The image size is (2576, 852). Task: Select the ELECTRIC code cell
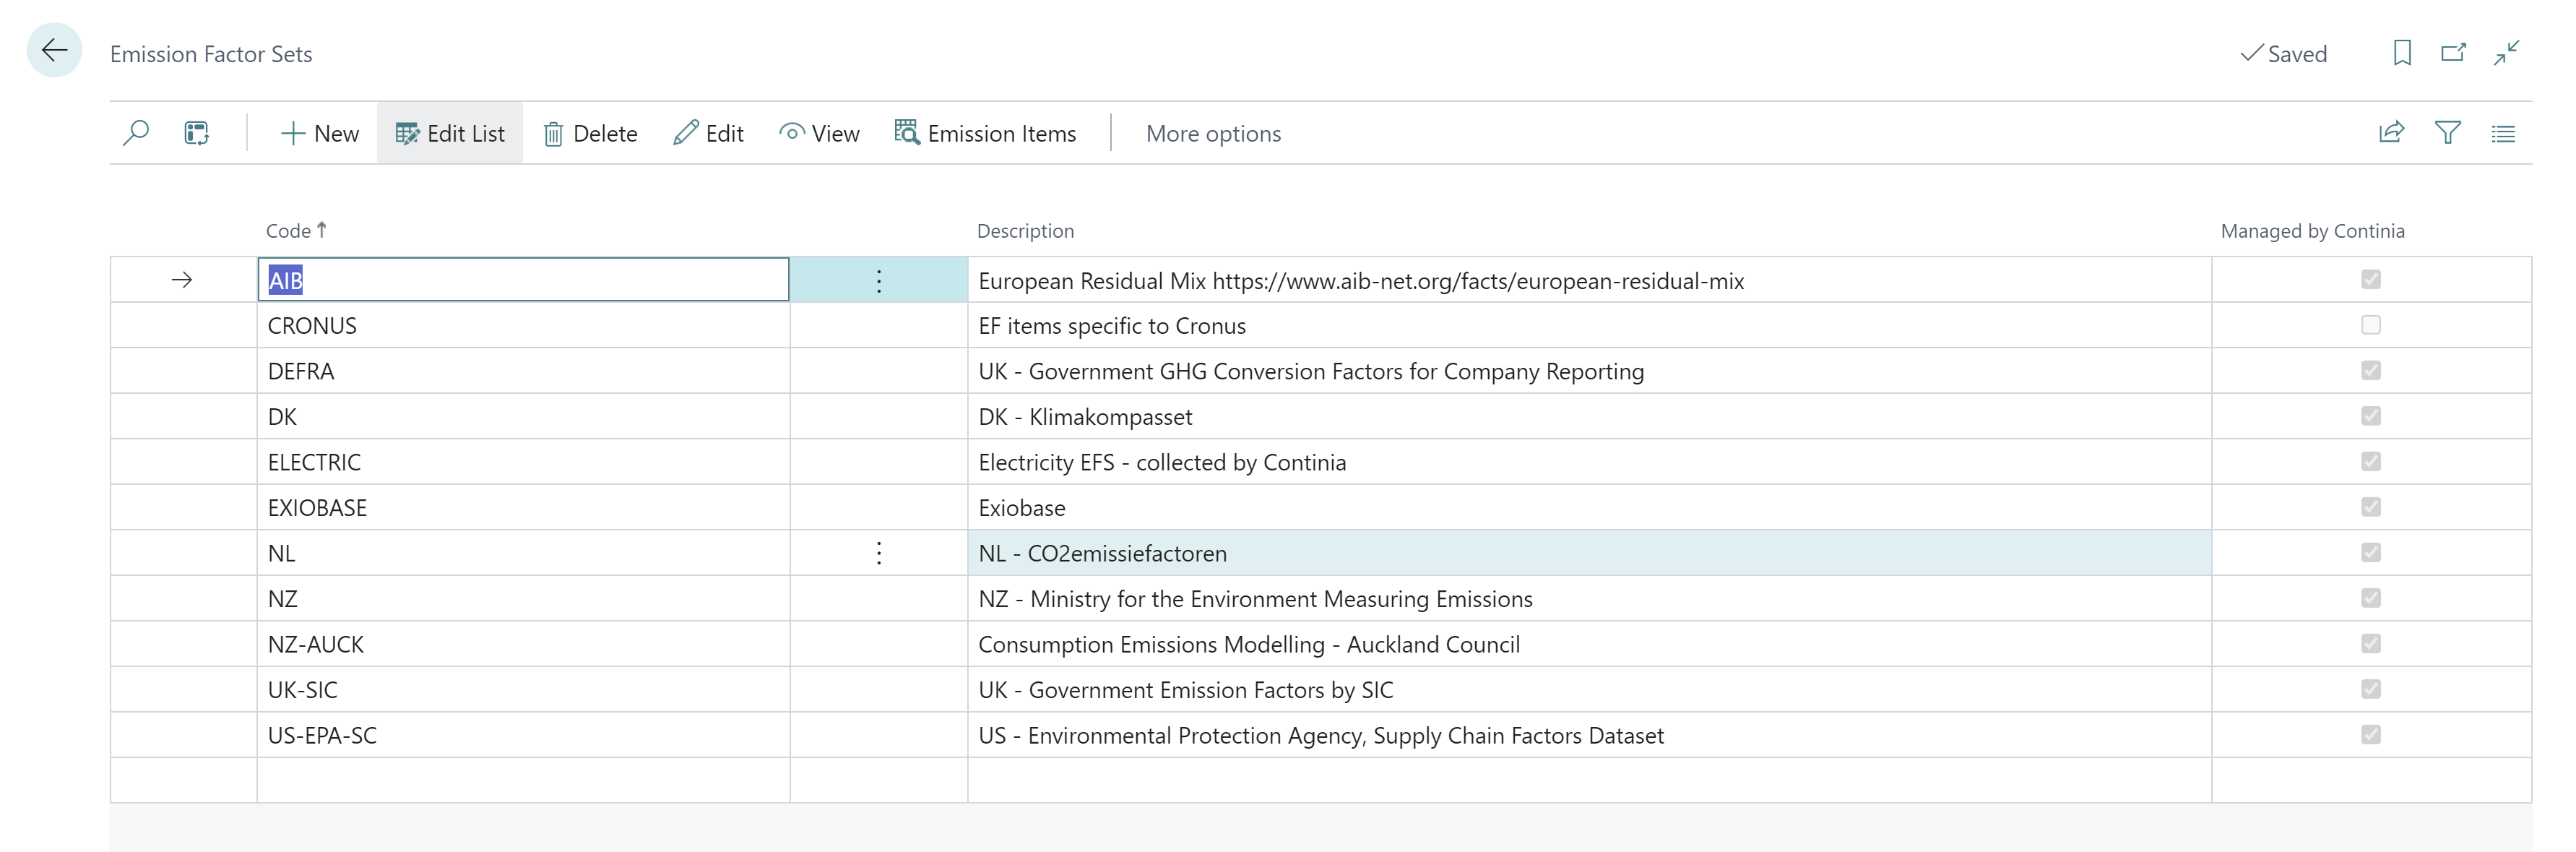[x=523, y=462]
